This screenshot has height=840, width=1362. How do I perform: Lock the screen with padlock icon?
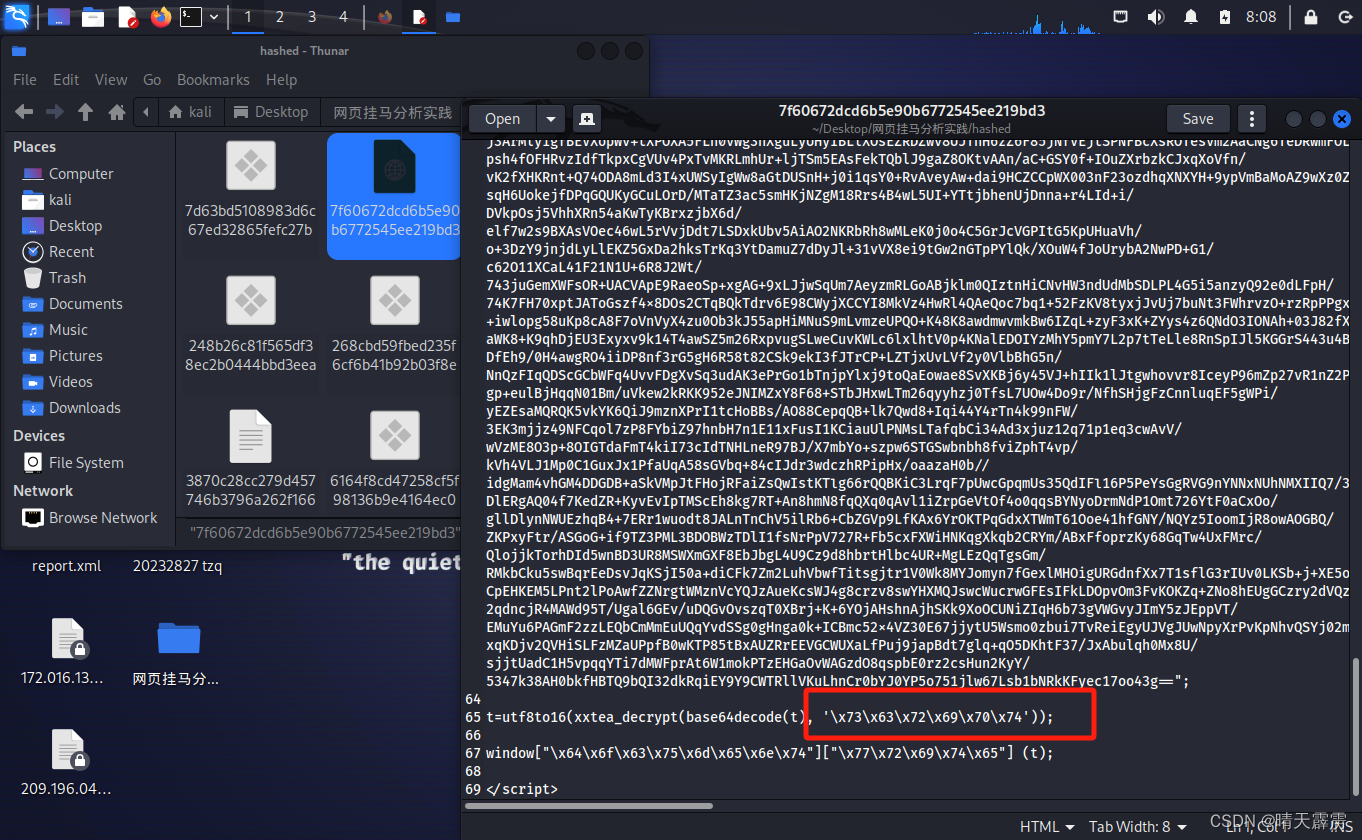click(1310, 17)
